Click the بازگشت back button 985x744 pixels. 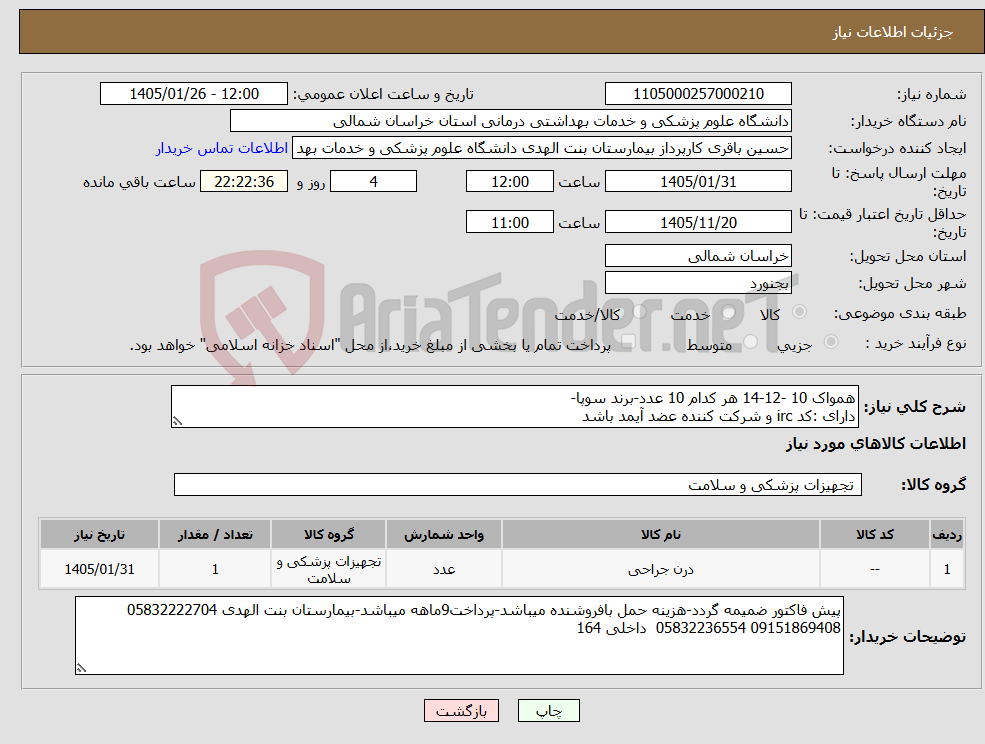(x=461, y=711)
